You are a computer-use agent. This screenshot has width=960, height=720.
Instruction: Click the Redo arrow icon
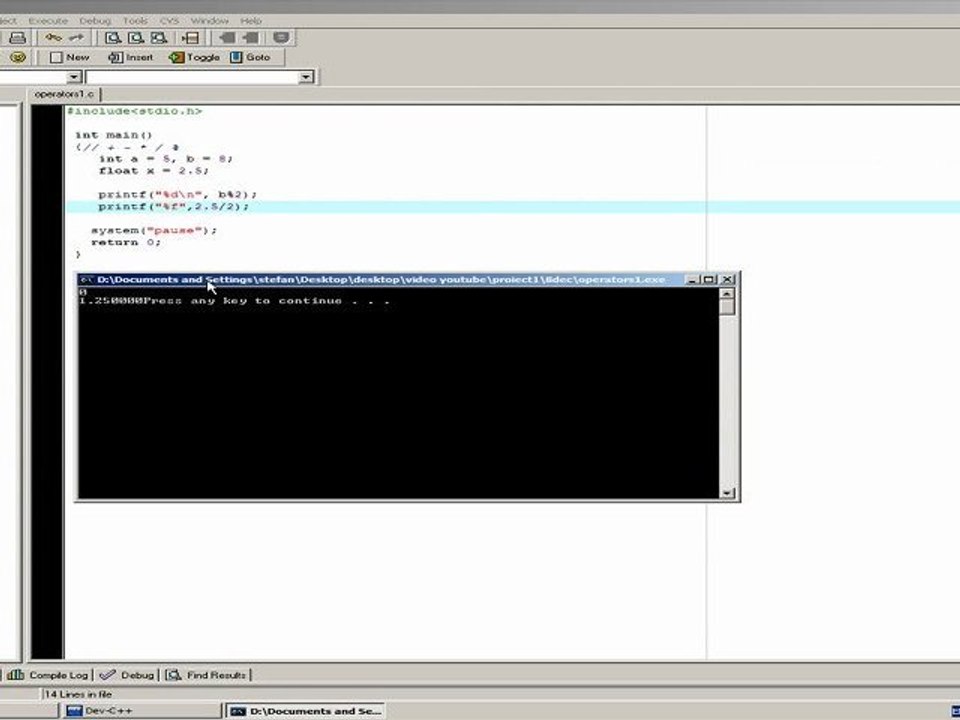pos(76,38)
